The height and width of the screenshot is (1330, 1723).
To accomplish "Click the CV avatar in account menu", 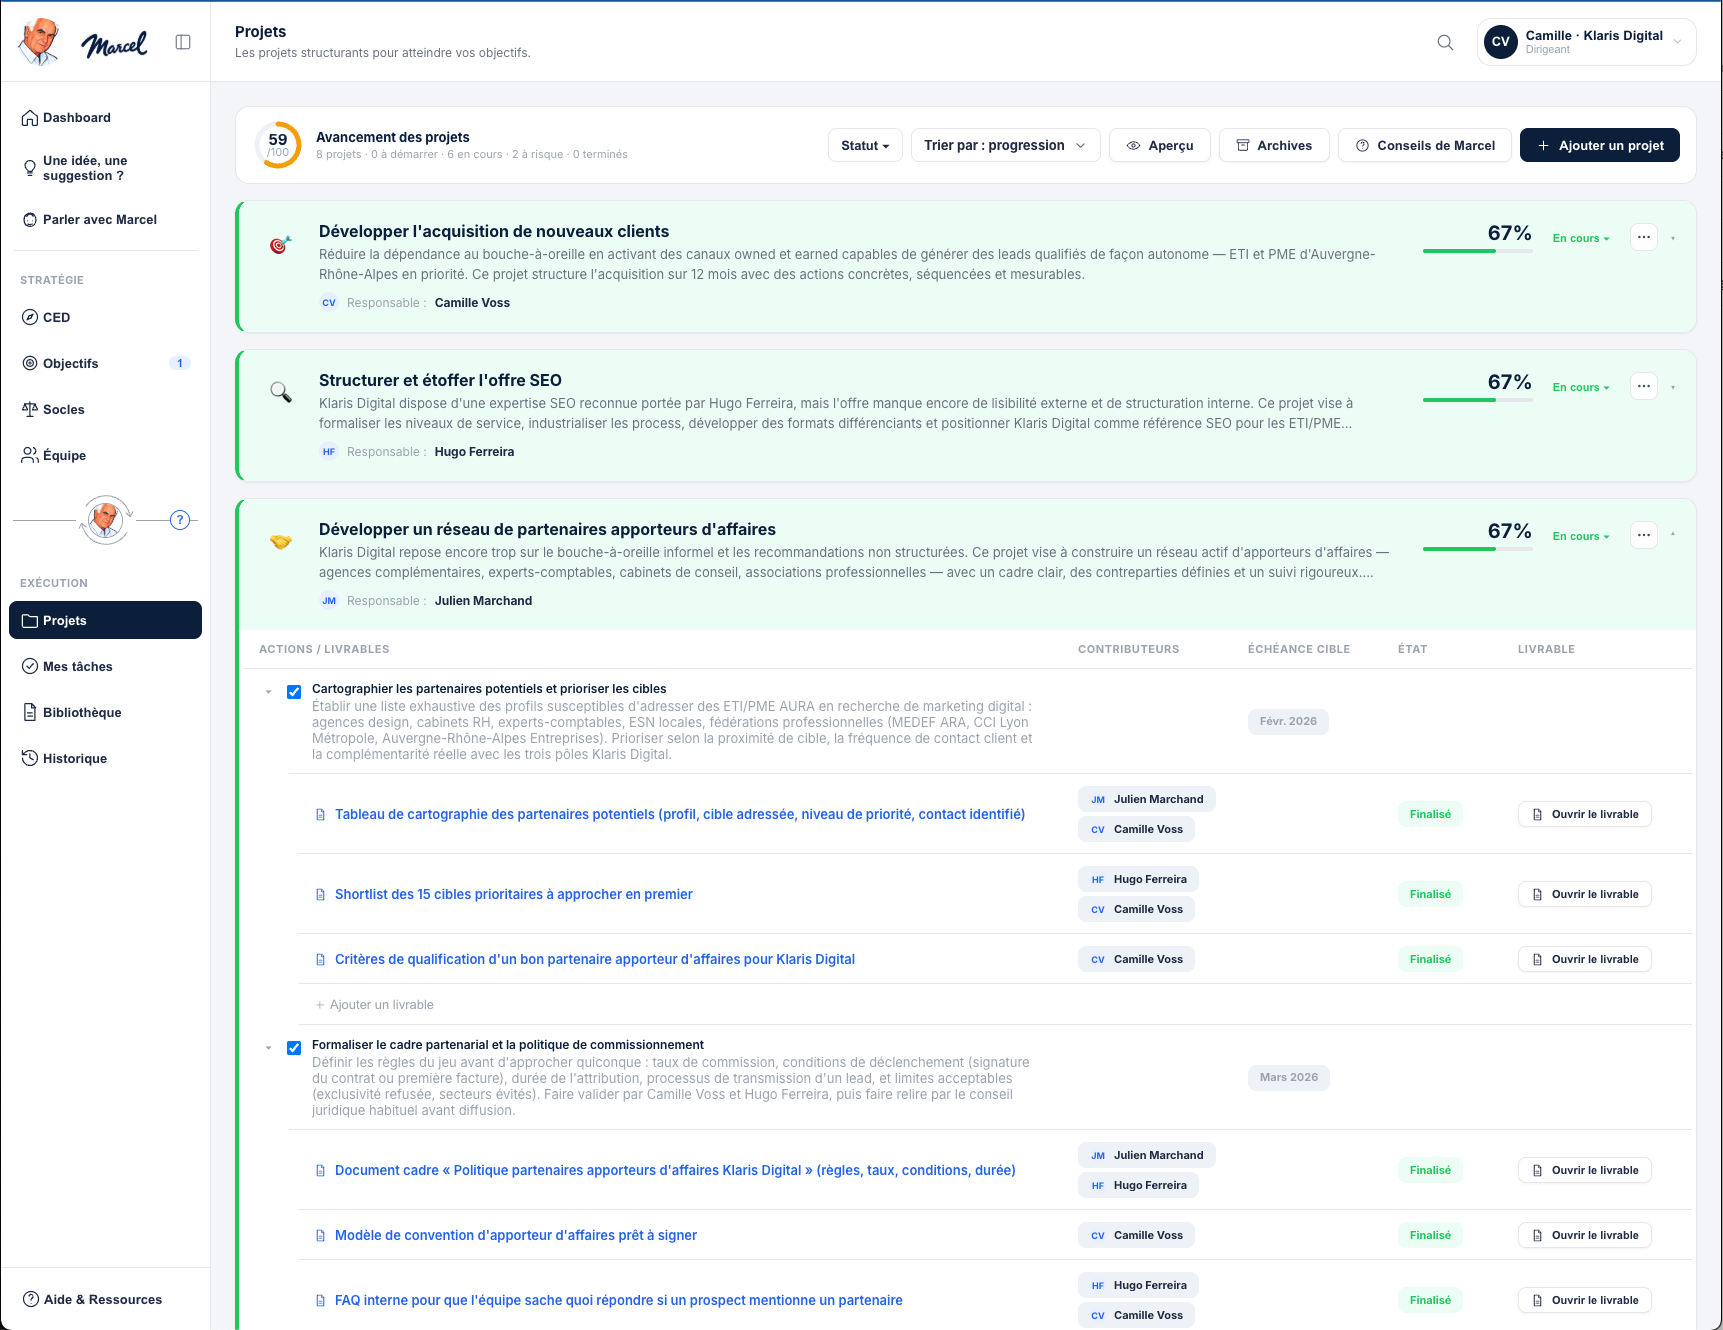I will click(x=1501, y=42).
